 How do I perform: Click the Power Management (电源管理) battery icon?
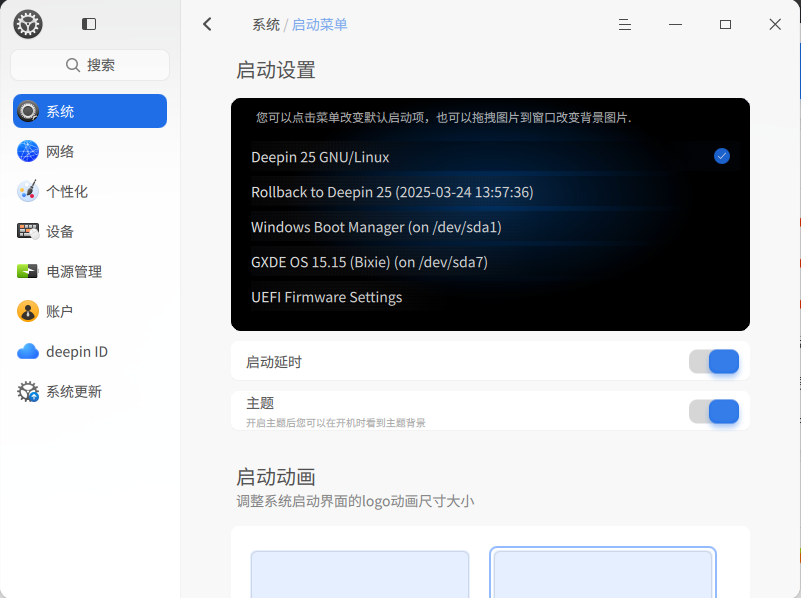(x=28, y=271)
